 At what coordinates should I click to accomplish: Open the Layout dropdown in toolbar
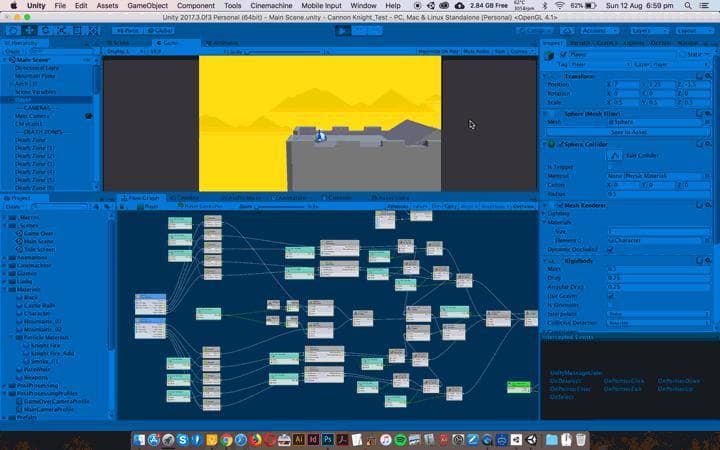[695, 30]
